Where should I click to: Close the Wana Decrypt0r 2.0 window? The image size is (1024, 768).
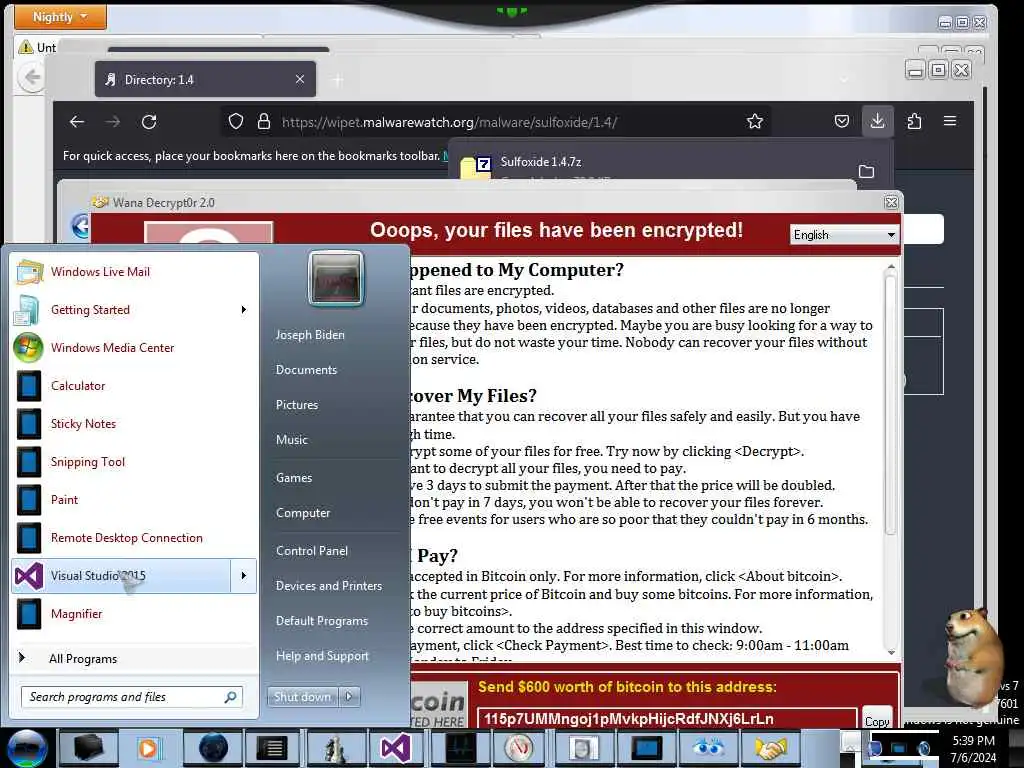[x=891, y=202]
